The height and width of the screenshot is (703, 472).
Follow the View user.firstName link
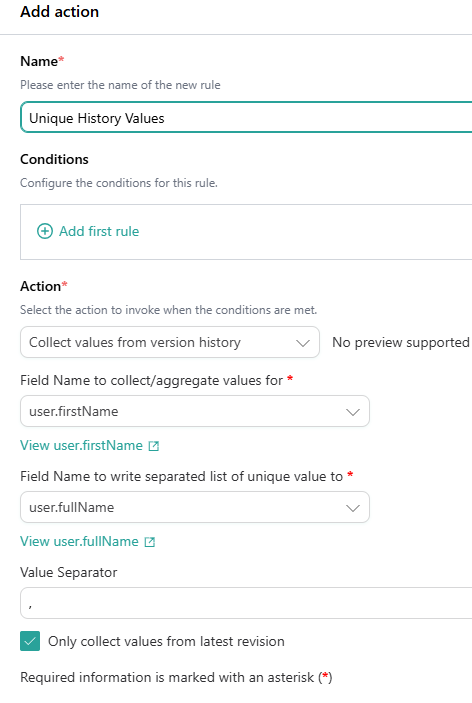81,445
